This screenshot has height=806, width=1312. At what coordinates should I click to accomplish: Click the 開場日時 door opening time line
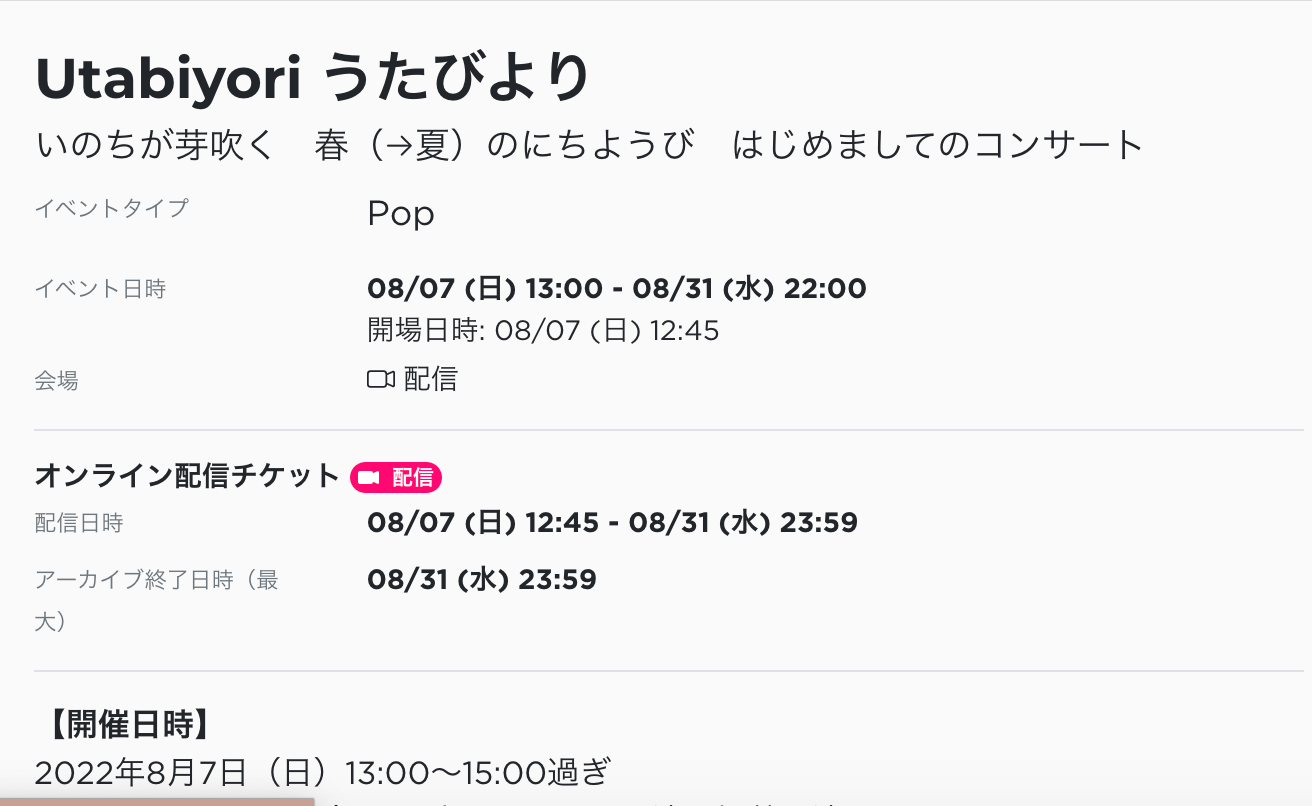(x=543, y=330)
